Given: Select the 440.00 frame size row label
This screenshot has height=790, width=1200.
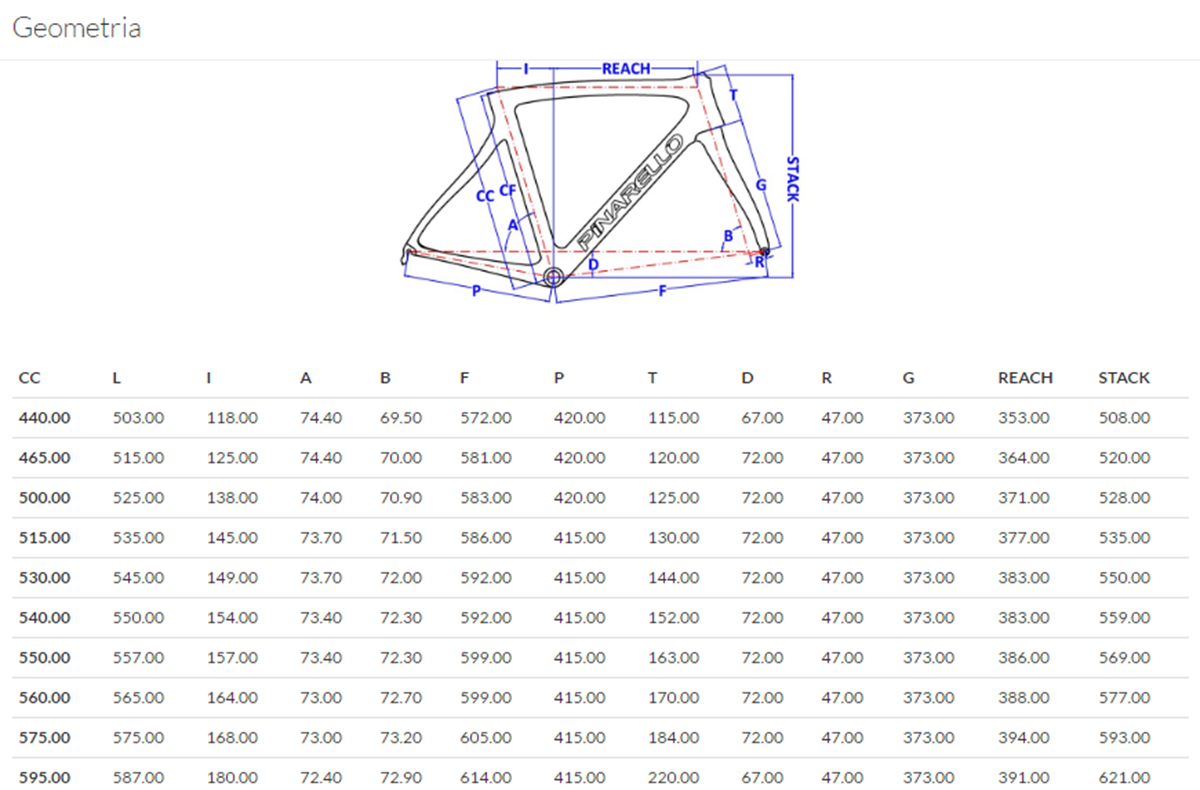Looking at the screenshot, I should tap(45, 418).
